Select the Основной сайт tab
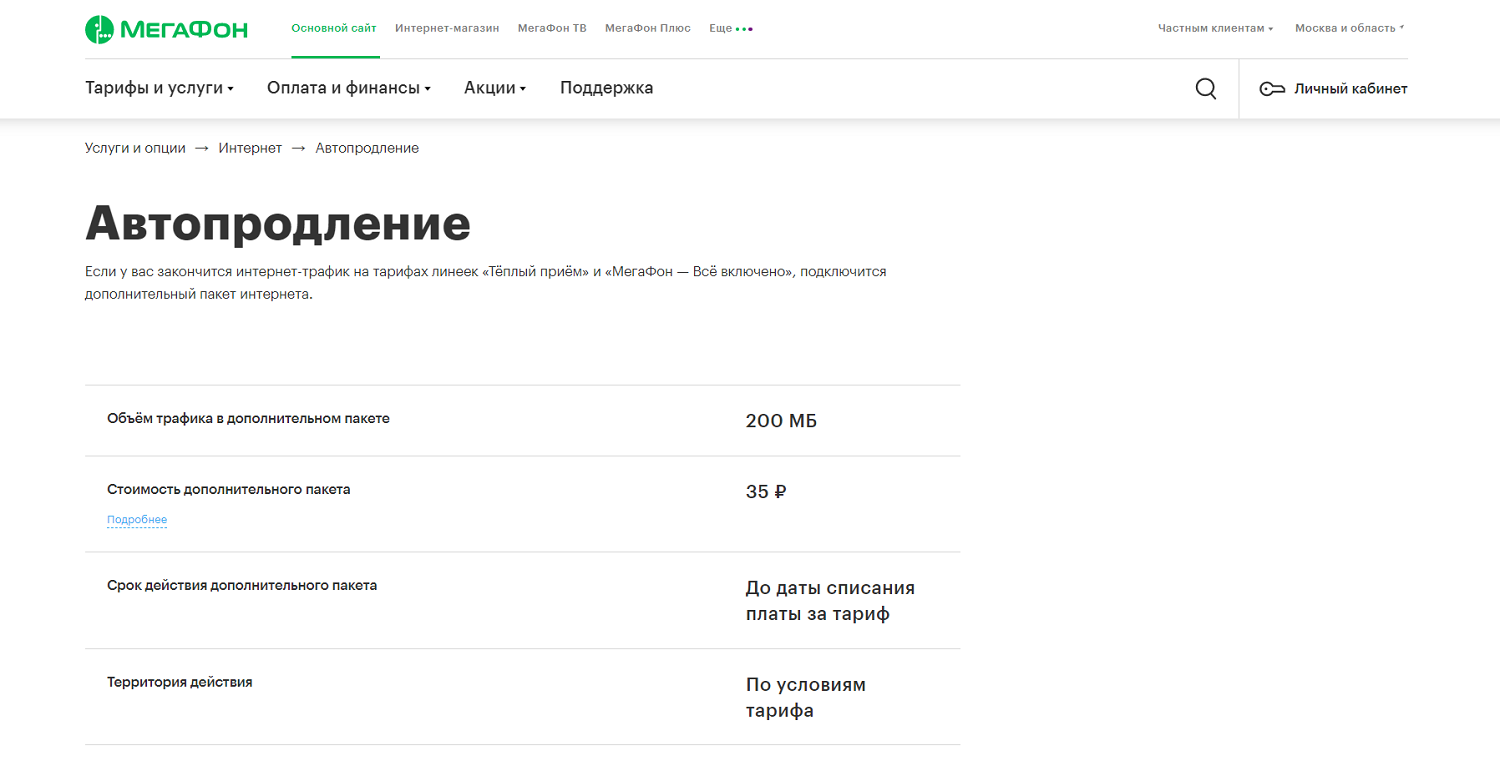The image size is (1500, 761). (x=334, y=28)
